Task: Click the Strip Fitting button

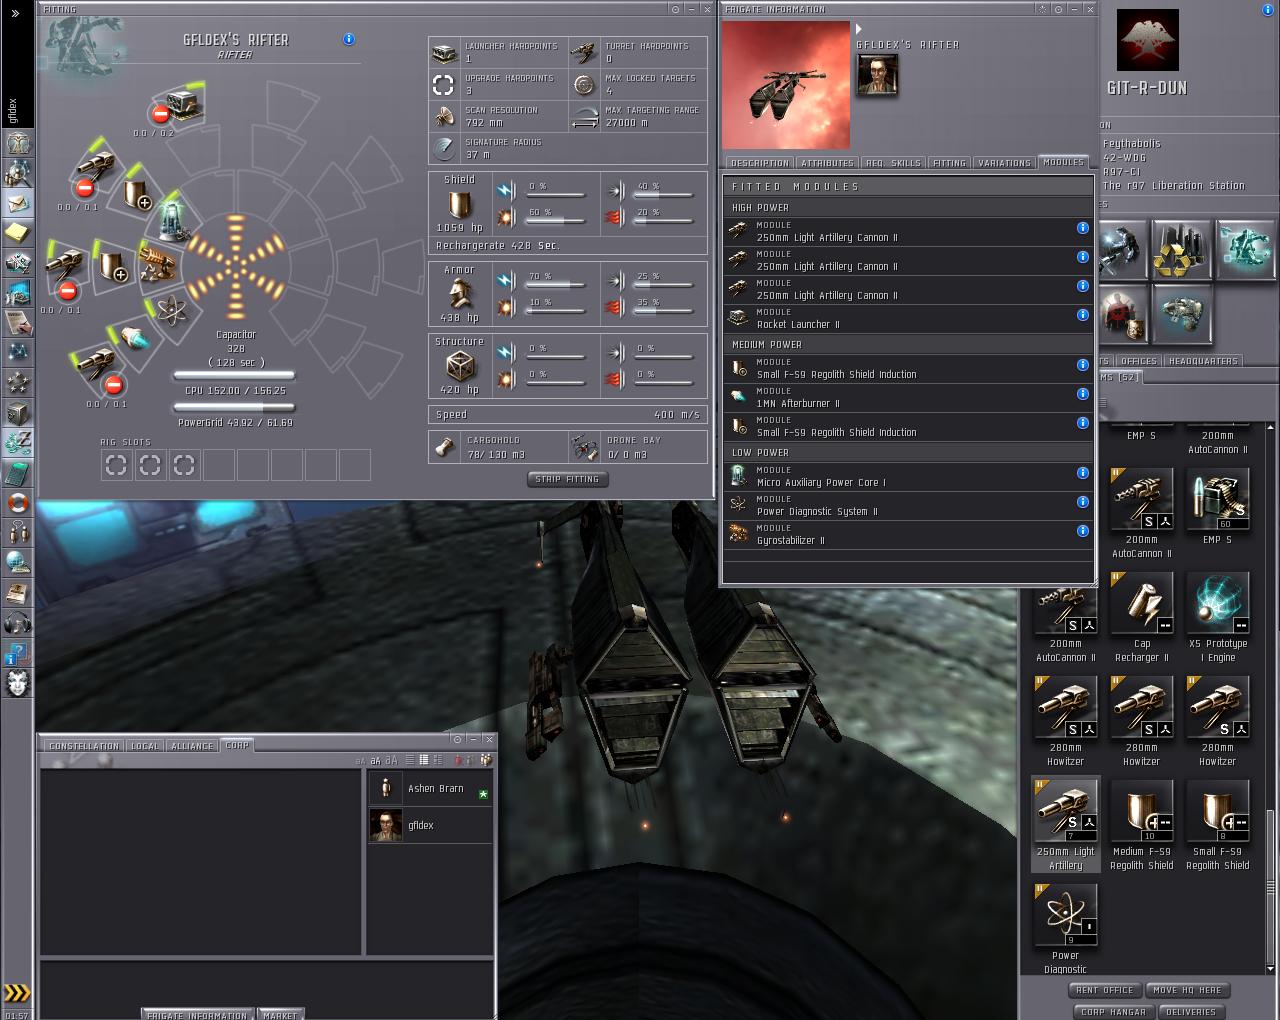Action: 567,480
